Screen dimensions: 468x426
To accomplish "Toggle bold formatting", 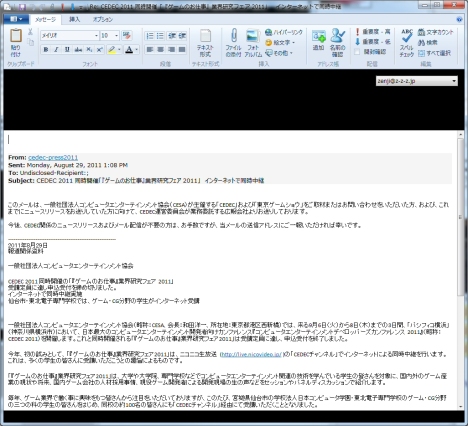I will 46,50.
